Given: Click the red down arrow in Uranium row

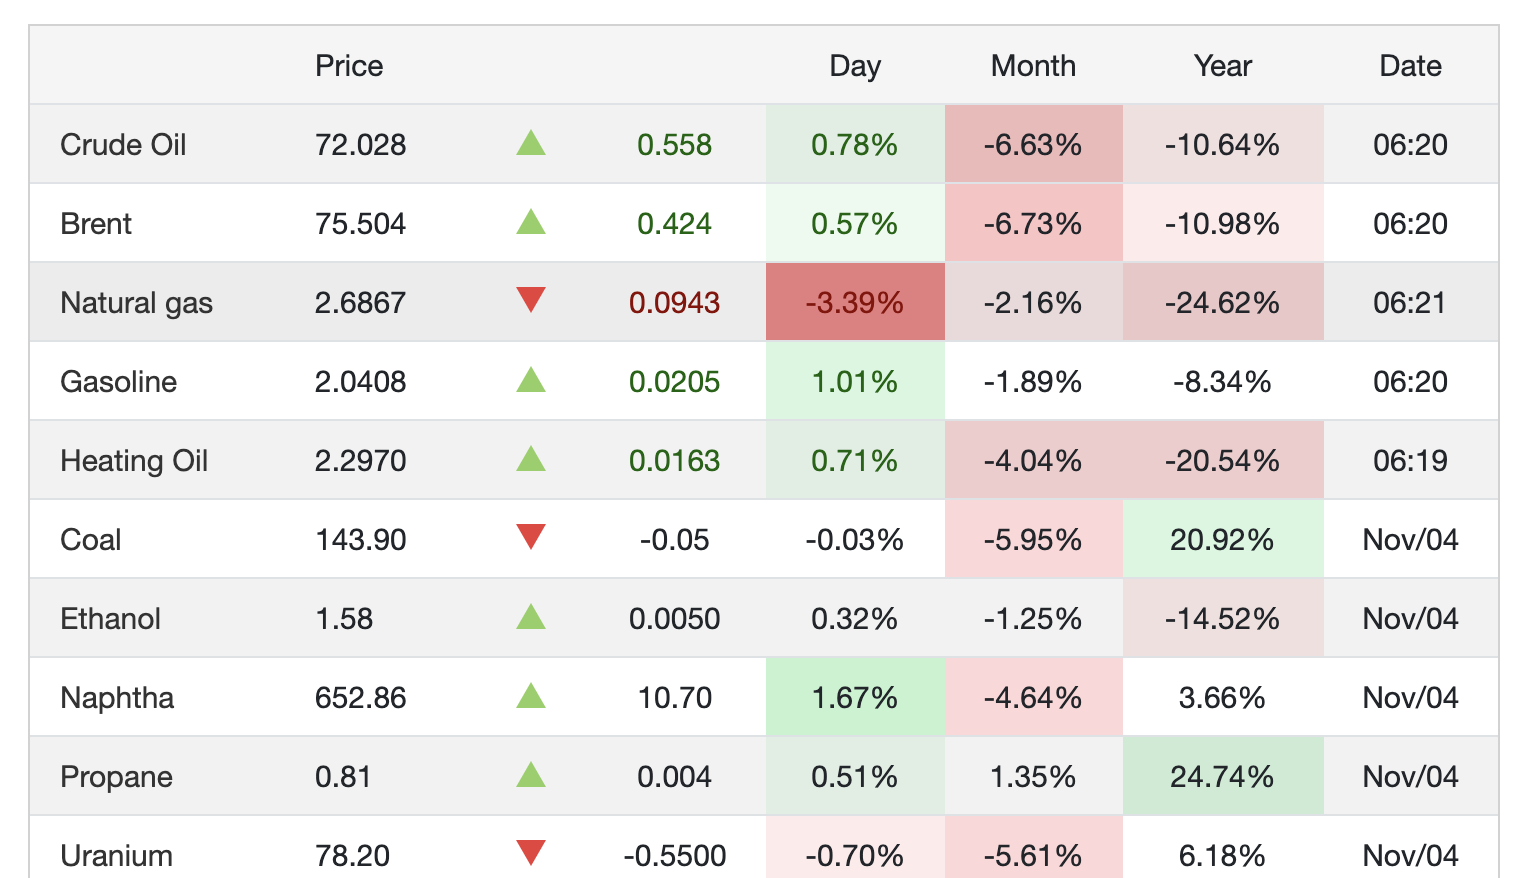Looking at the screenshot, I should pyautogui.click(x=531, y=853).
